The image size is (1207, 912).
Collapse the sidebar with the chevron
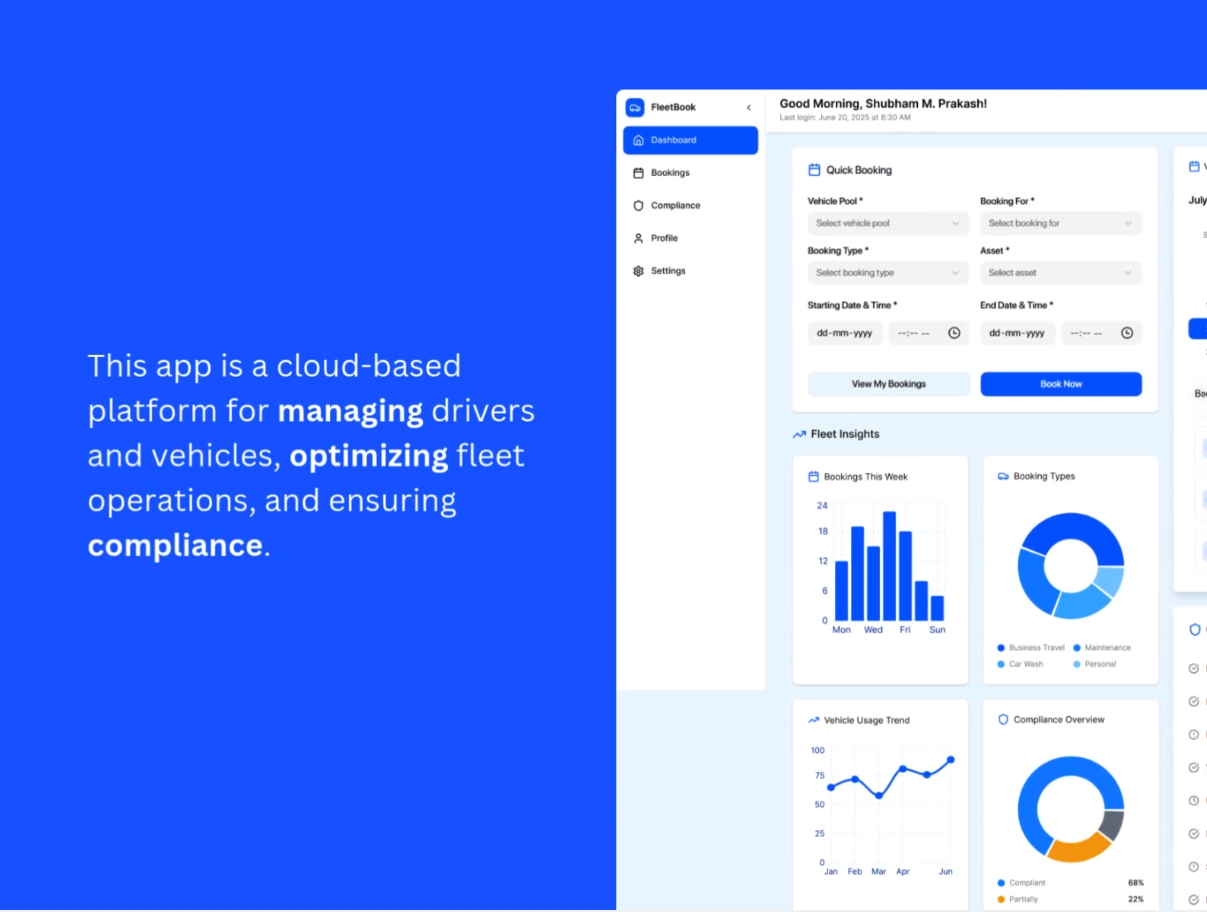point(748,107)
